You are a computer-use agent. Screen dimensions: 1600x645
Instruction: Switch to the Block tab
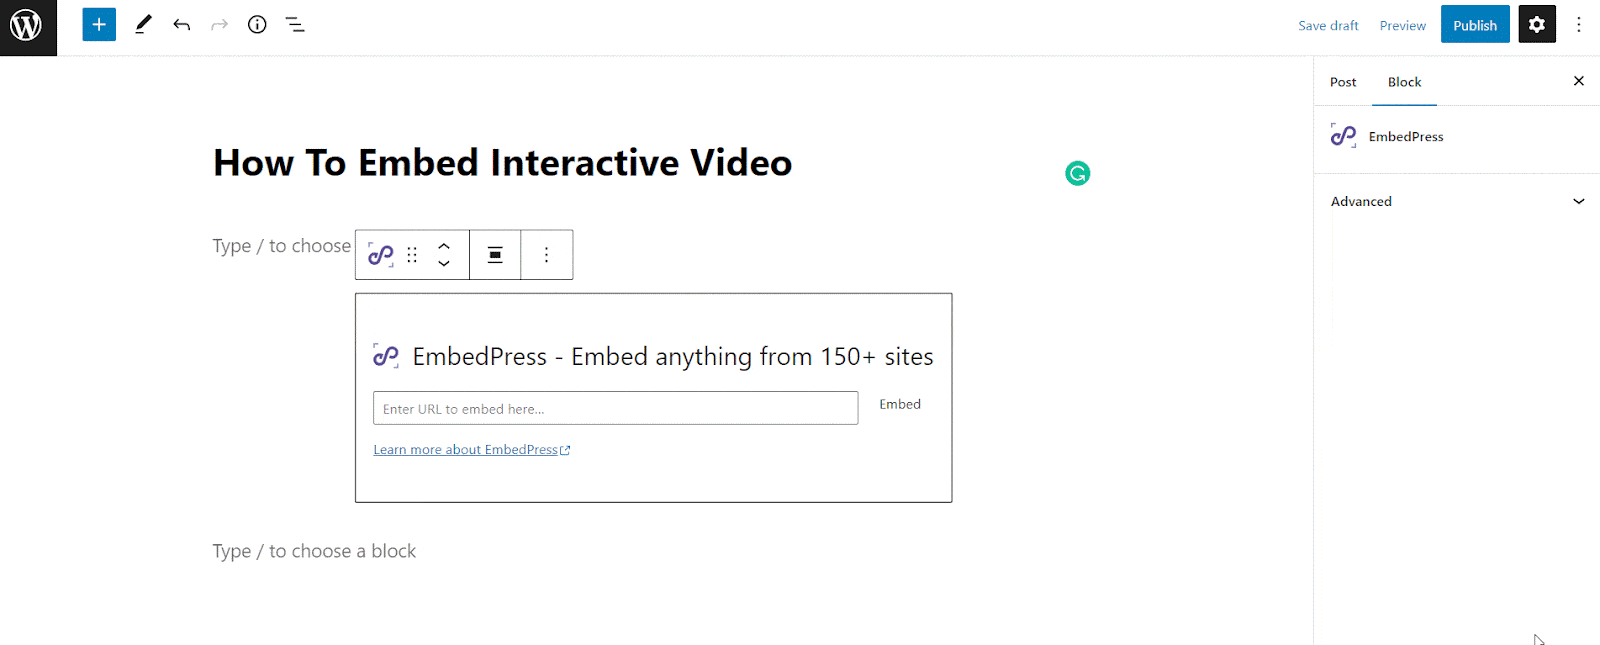pos(1404,82)
